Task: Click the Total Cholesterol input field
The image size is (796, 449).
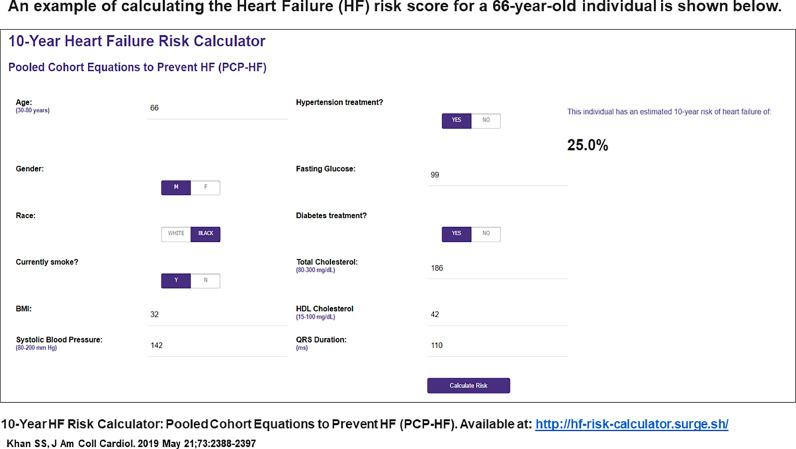Action: (x=497, y=268)
